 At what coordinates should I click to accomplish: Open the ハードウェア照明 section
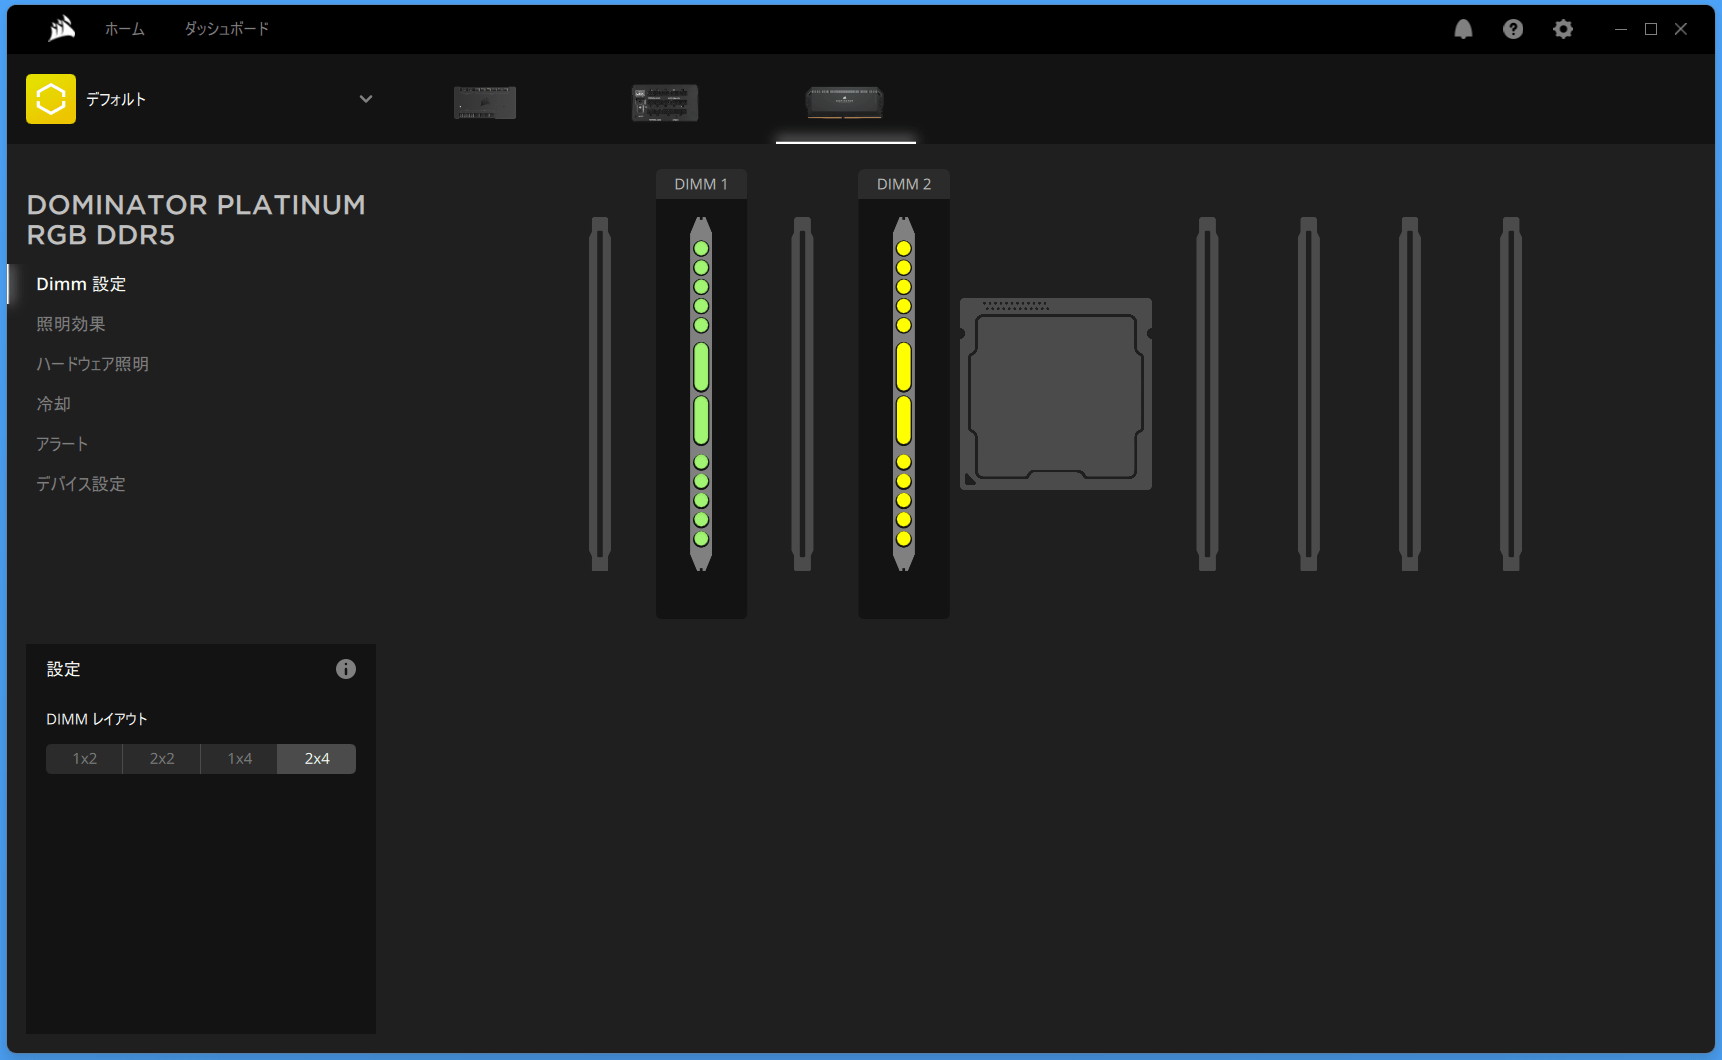pos(93,364)
